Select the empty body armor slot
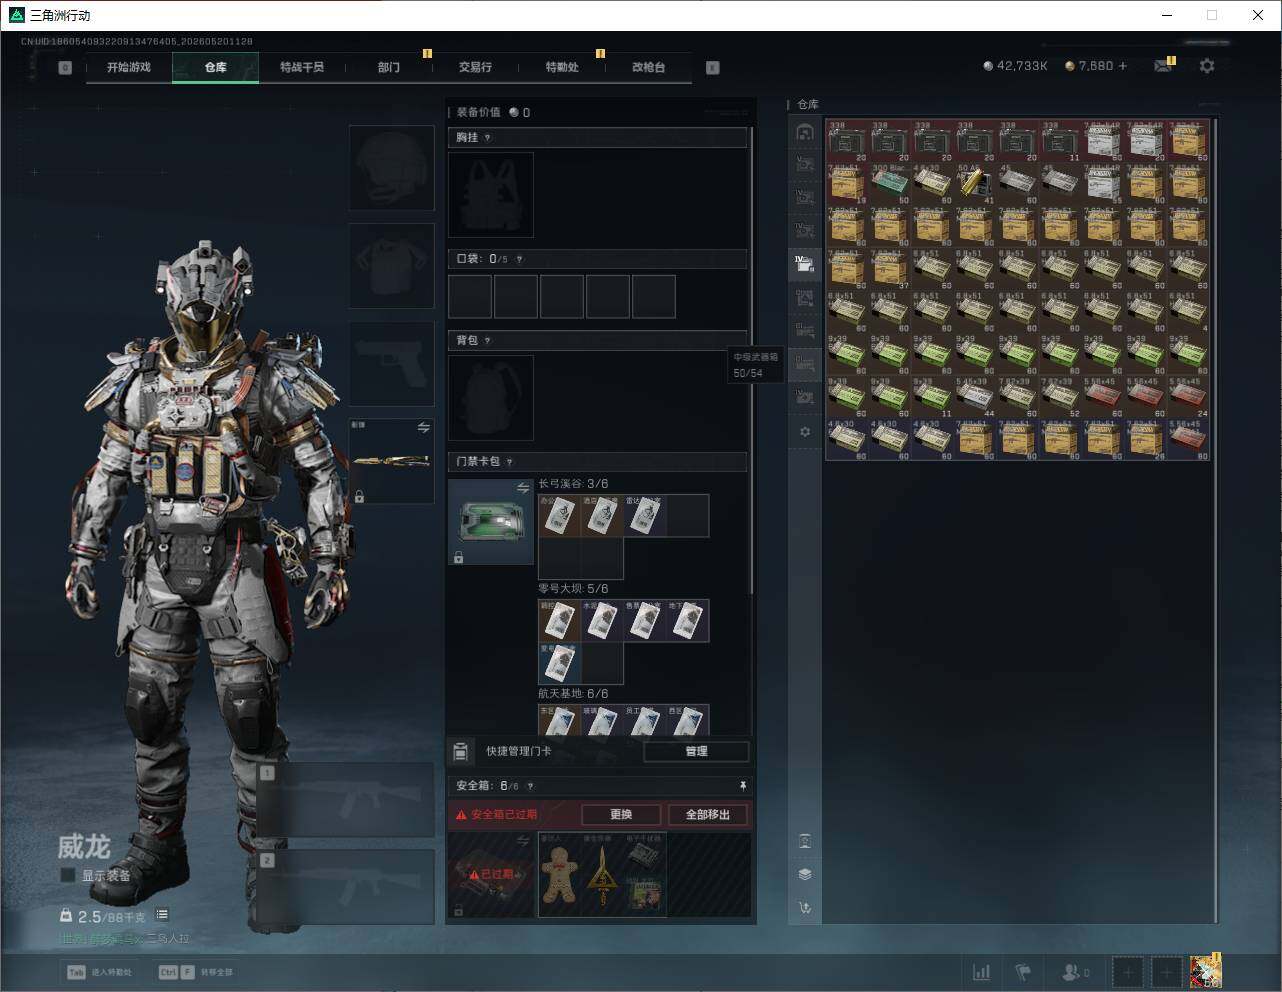 pos(391,266)
